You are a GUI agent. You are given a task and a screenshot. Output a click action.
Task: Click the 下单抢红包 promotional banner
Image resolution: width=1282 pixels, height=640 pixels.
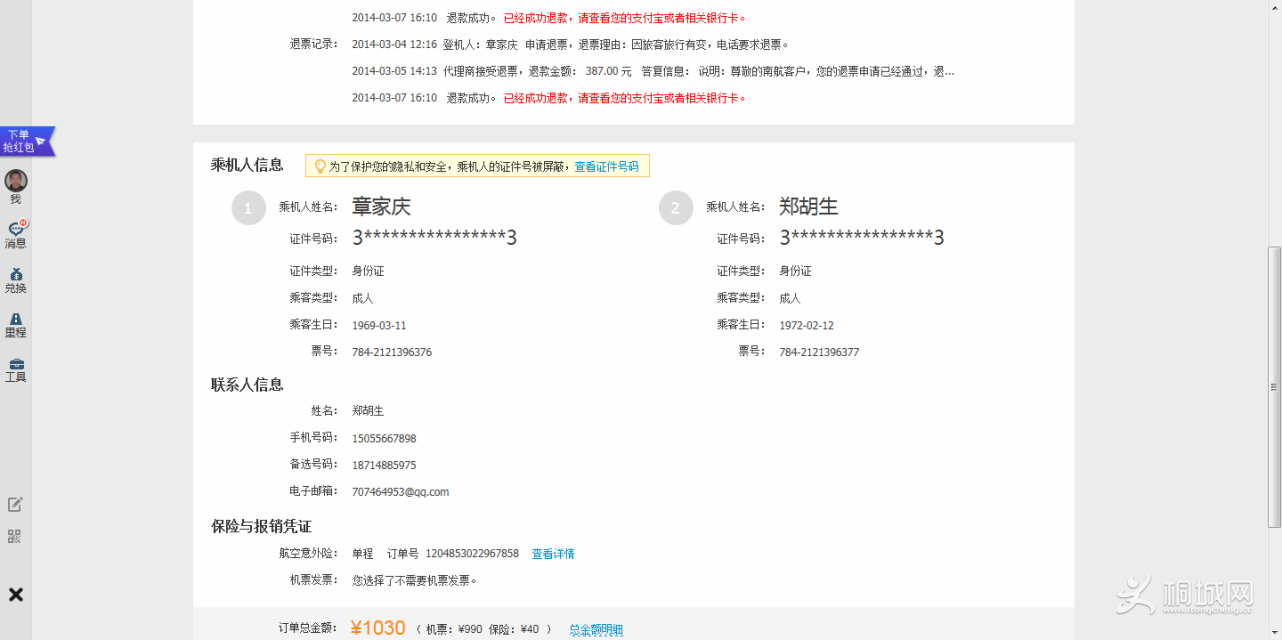click(25, 141)
